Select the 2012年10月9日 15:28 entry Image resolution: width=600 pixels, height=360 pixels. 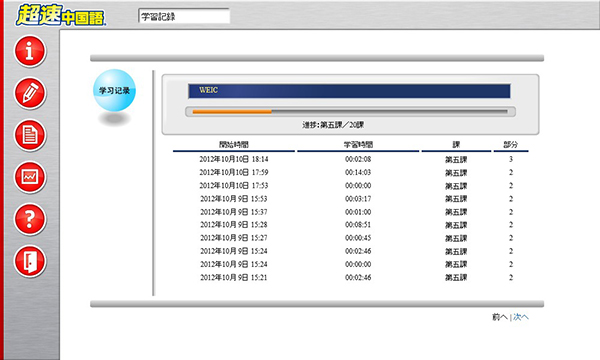234,225
